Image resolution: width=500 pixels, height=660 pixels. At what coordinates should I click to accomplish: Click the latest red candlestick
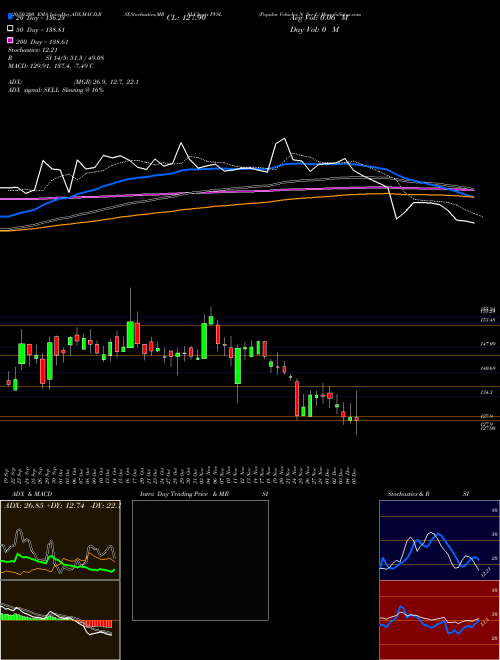pos(356,419)
